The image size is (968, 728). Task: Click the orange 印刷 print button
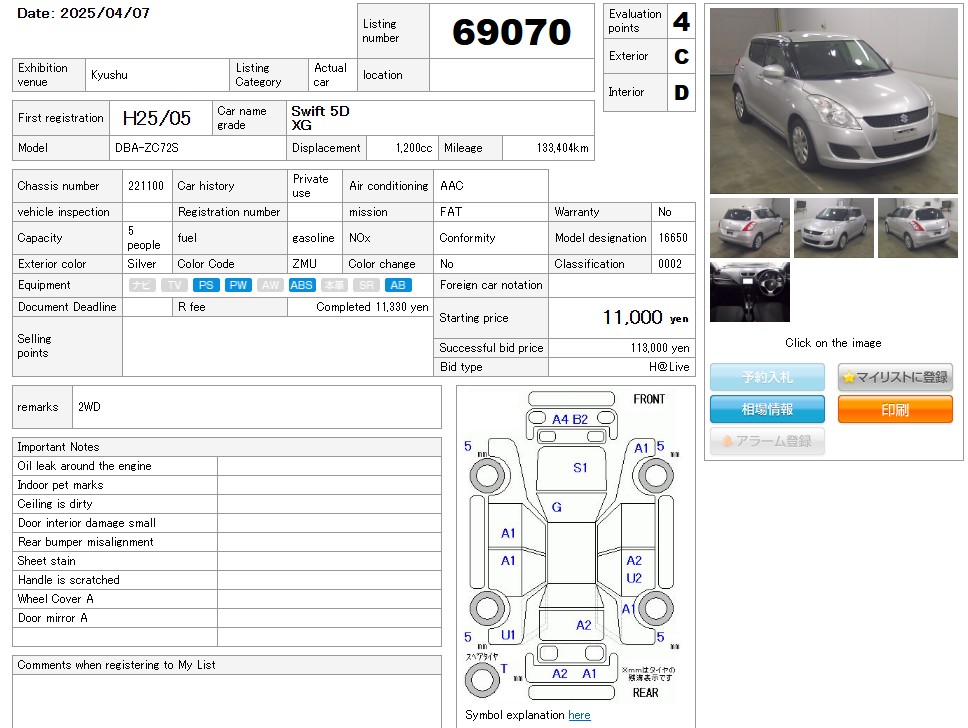click(895, 409)
